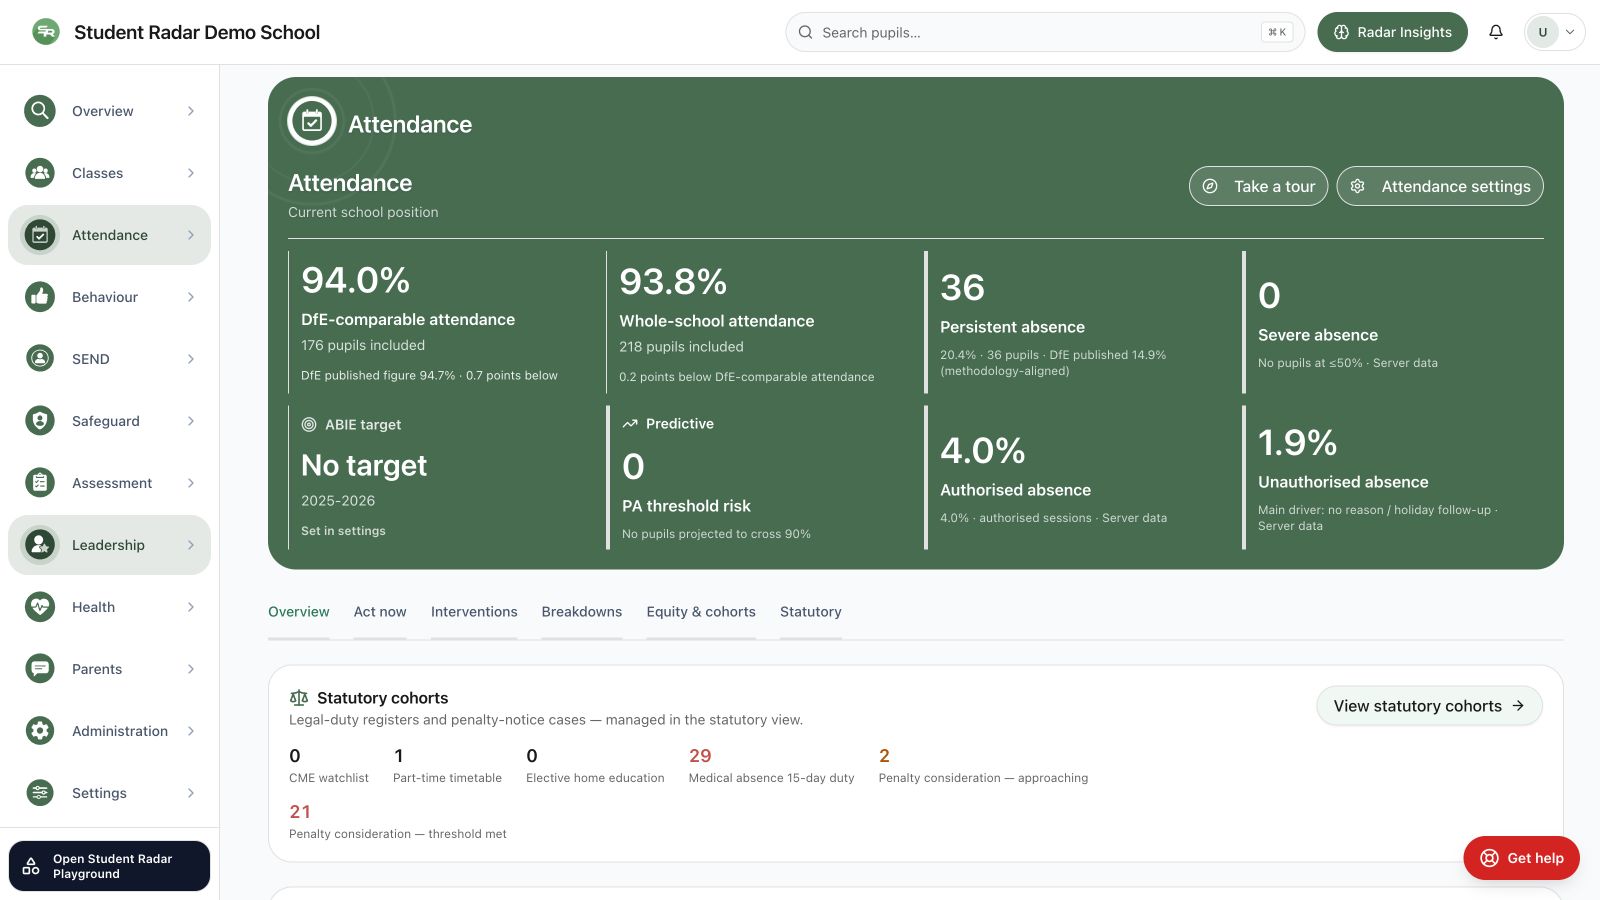1600x900 pixels.
Task: Open the Breakdowns tab
Action: 582,612
